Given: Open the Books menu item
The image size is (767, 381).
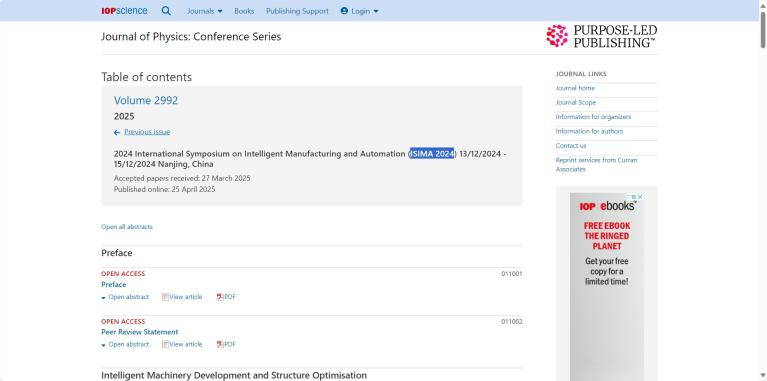Looking at the screenshot, I should (x=244, y=11).
